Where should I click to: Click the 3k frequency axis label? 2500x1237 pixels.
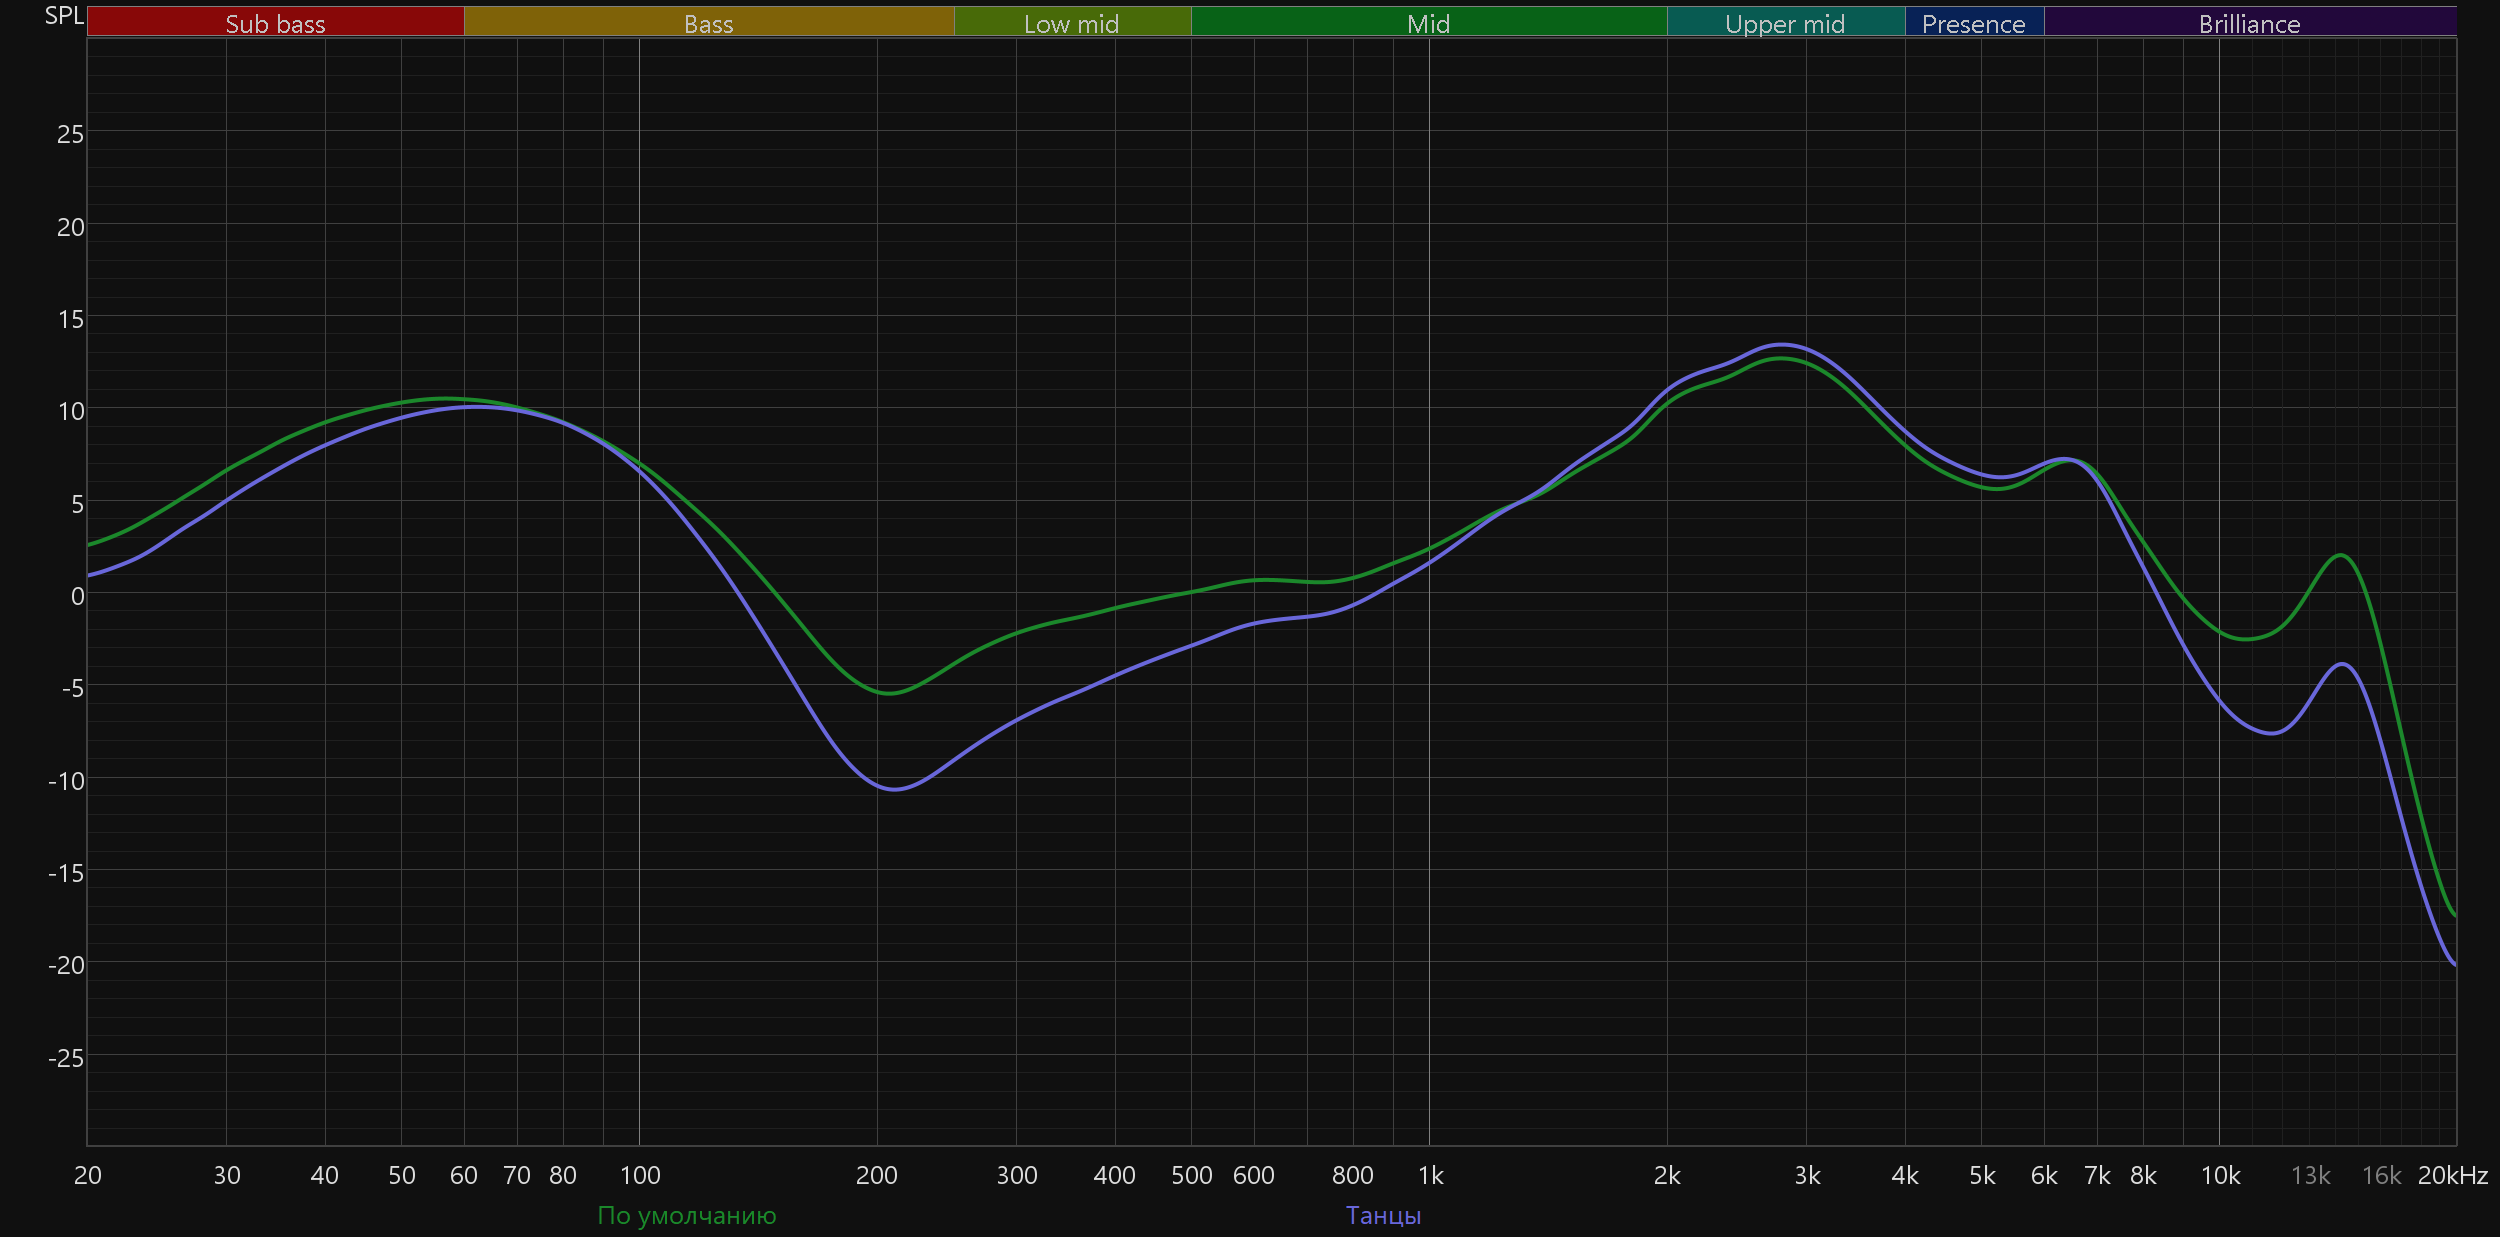[x=1807, y=1175]
